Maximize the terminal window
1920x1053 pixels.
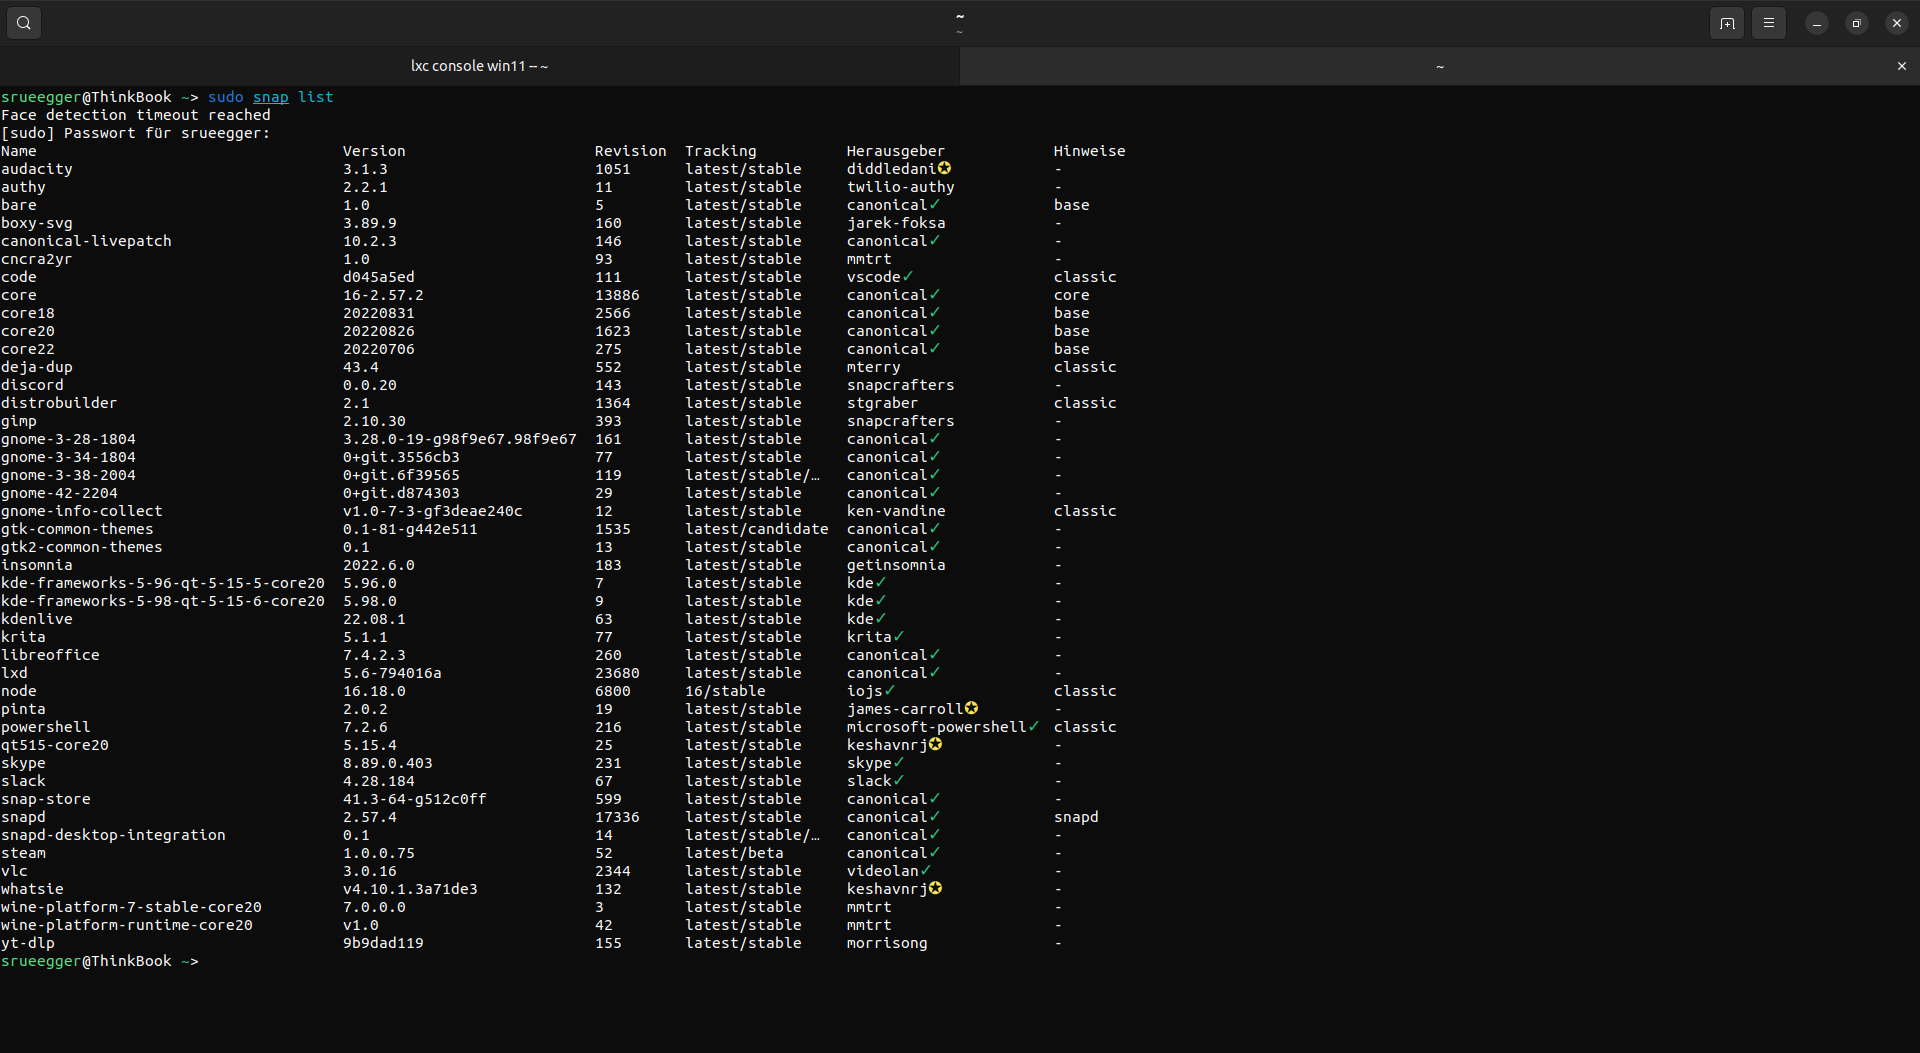[1857, 23]
